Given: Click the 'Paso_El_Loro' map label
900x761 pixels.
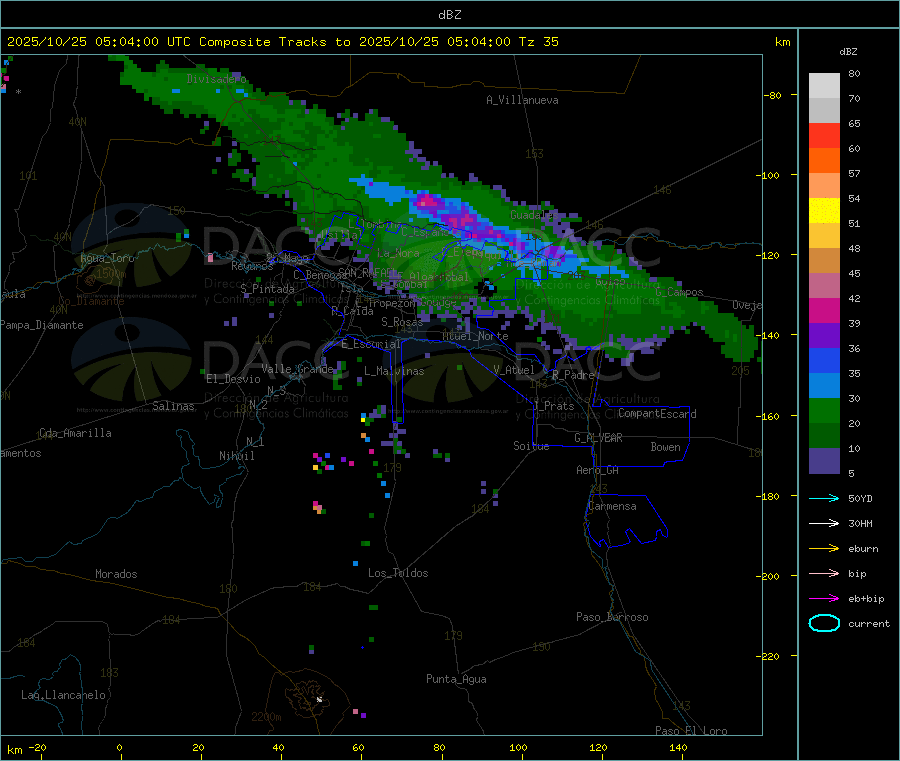Looking at the screenshot, I should coord(691,731).
